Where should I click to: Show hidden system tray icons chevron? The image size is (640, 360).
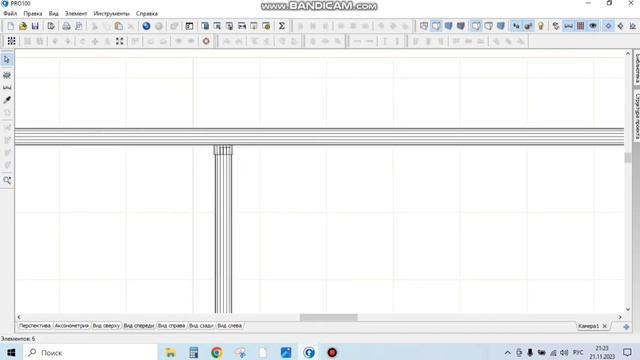(507, 353)
